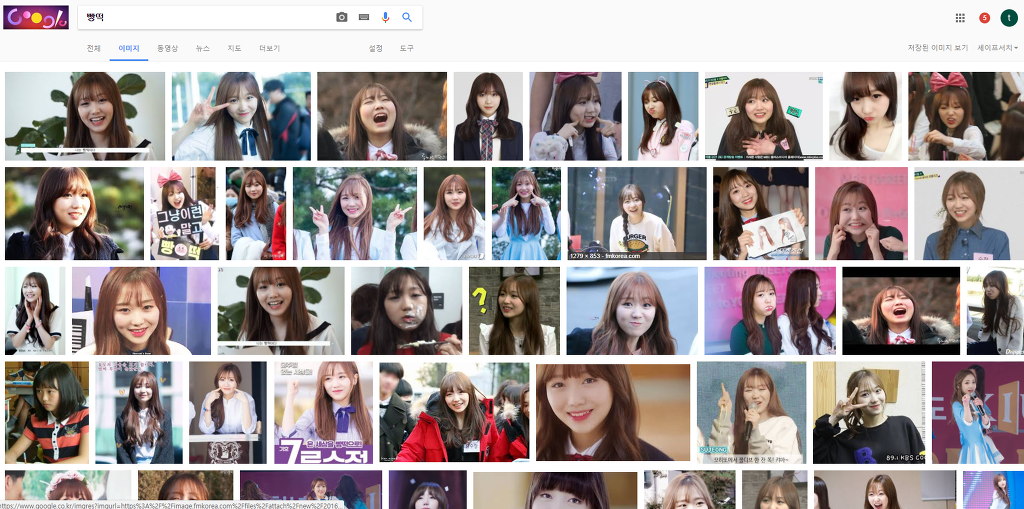Viewport: 1024px width, 509px height.
Task: Open thumbnail of person in plaid tie school uniform
Action: (x=488, y=116)
